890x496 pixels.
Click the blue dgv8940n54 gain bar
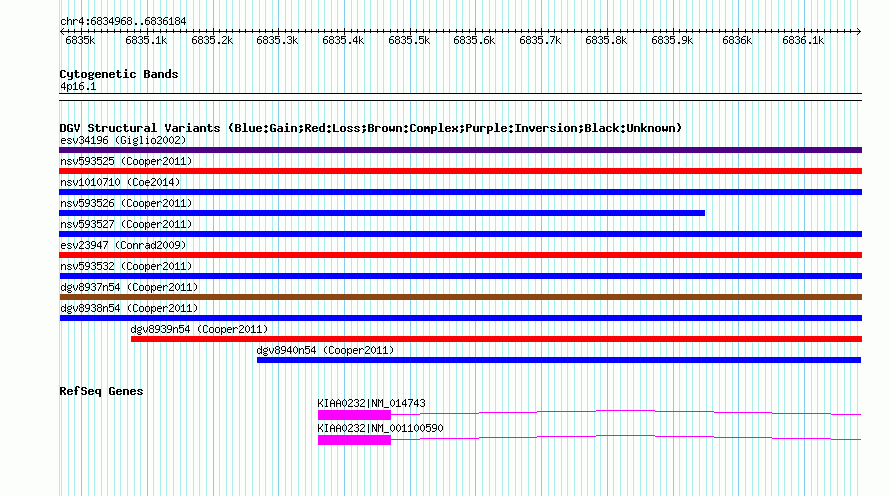tap(559, 360)
